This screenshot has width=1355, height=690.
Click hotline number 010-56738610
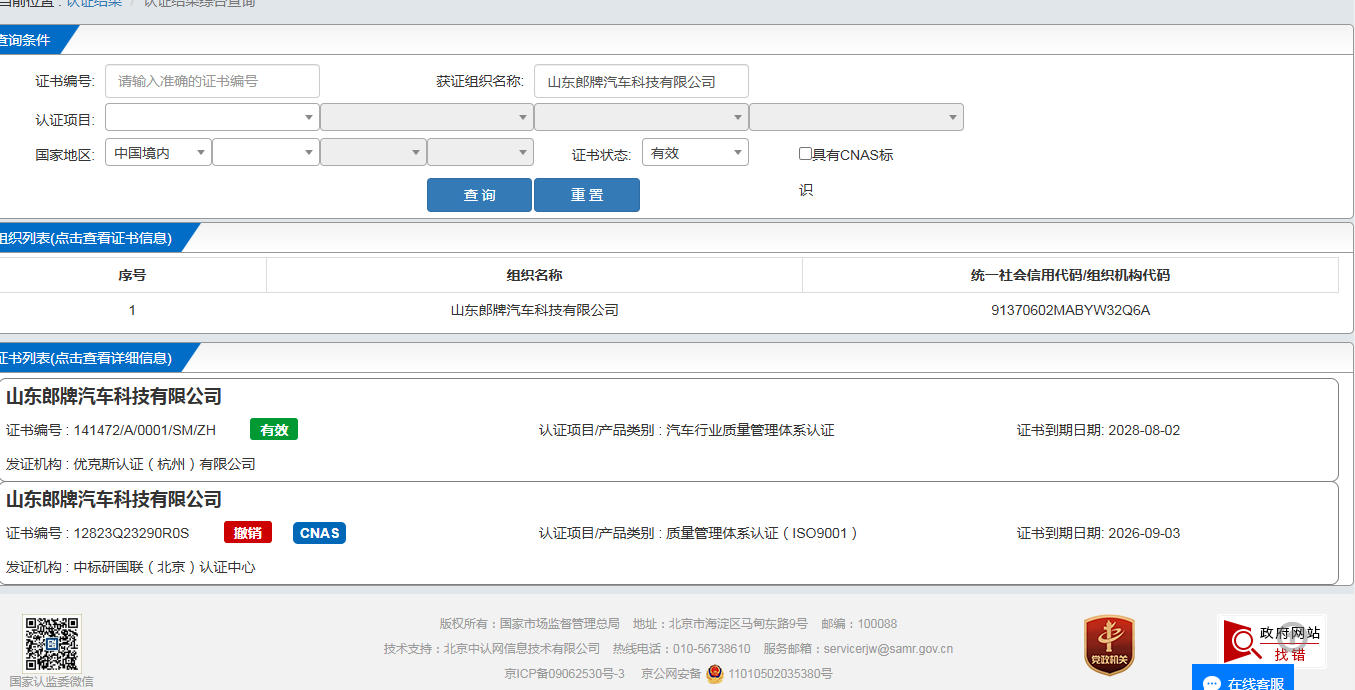click(711, 649)
